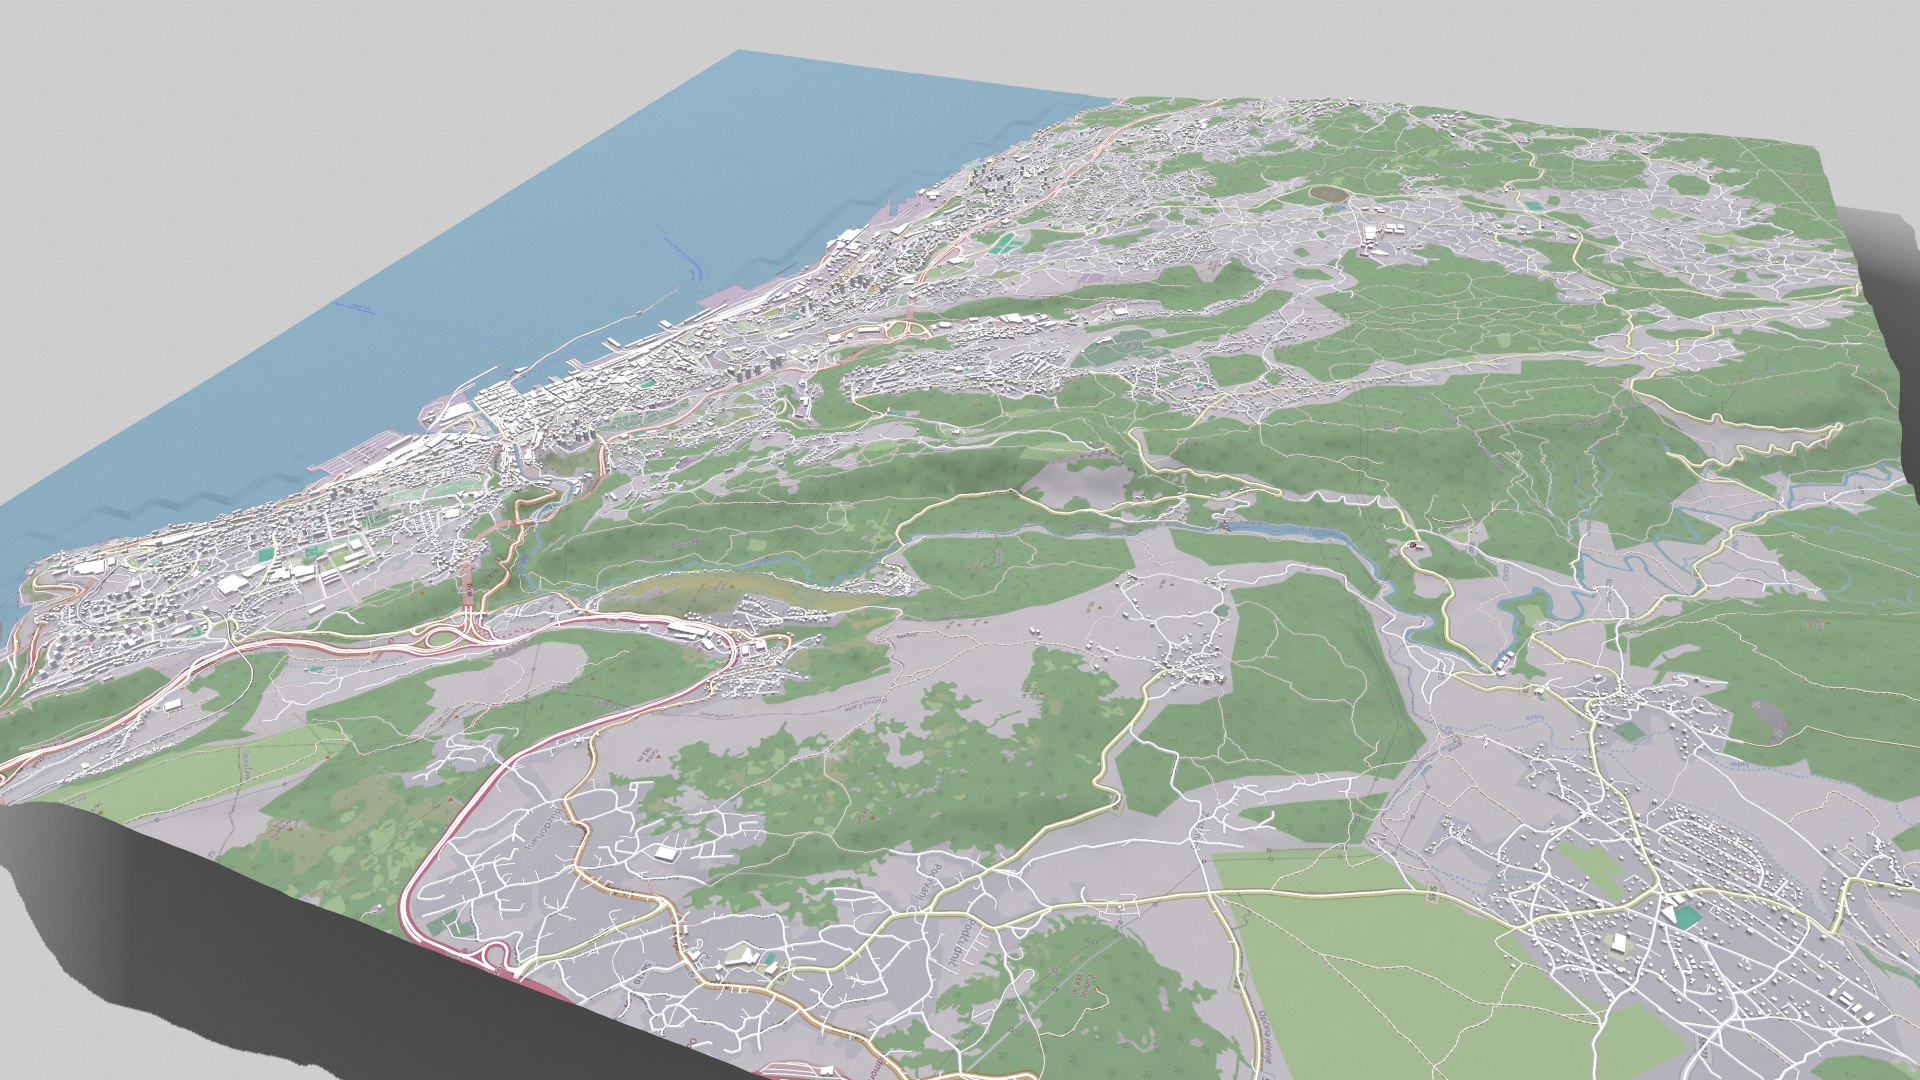Viewport: 1920px width, 1080px height.
Task: Click the Čudnić 388 m peak label
Action: (x=1080, y=989)
